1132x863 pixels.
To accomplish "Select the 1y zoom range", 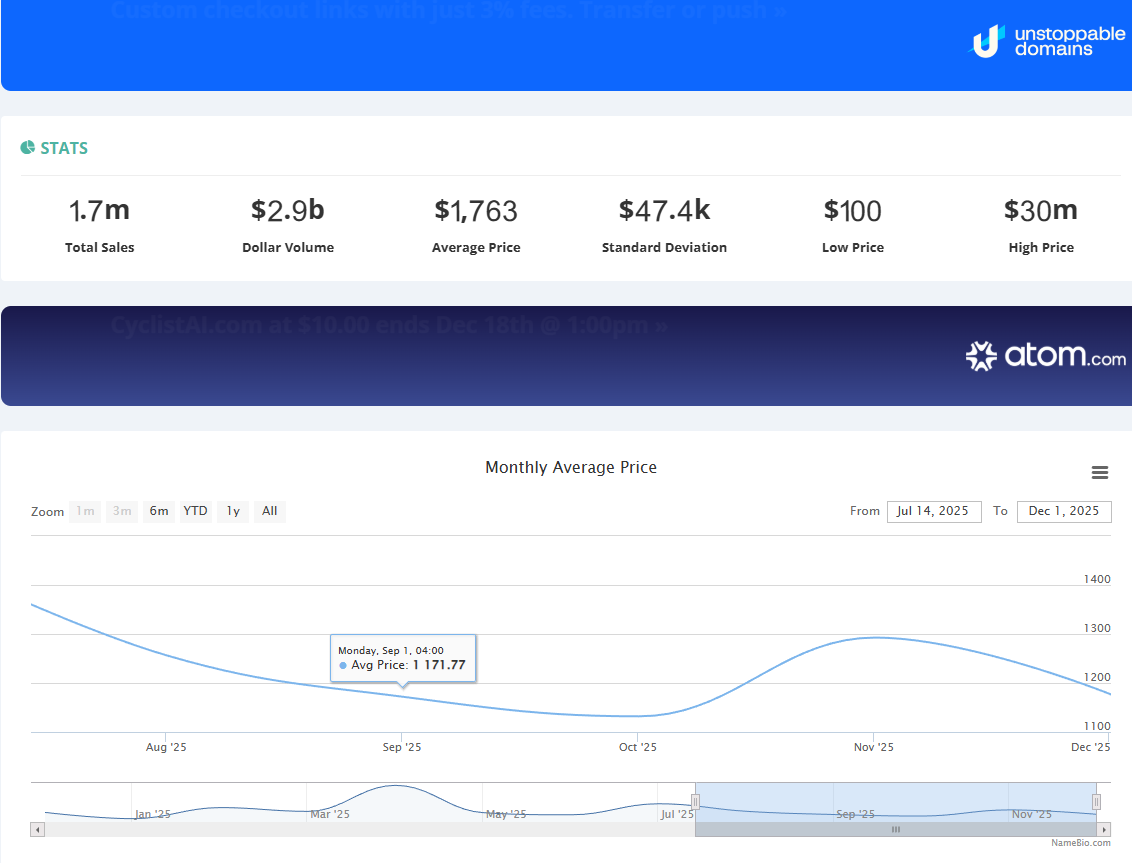I will (233, 511).
